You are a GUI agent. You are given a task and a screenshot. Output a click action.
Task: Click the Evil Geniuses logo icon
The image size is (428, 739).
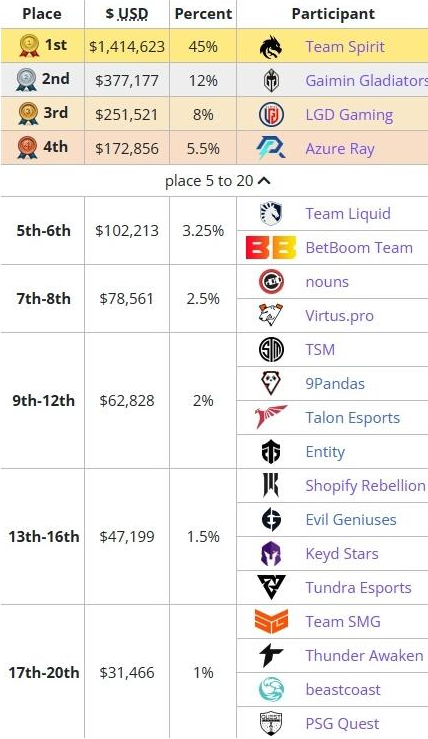point(271,519)
